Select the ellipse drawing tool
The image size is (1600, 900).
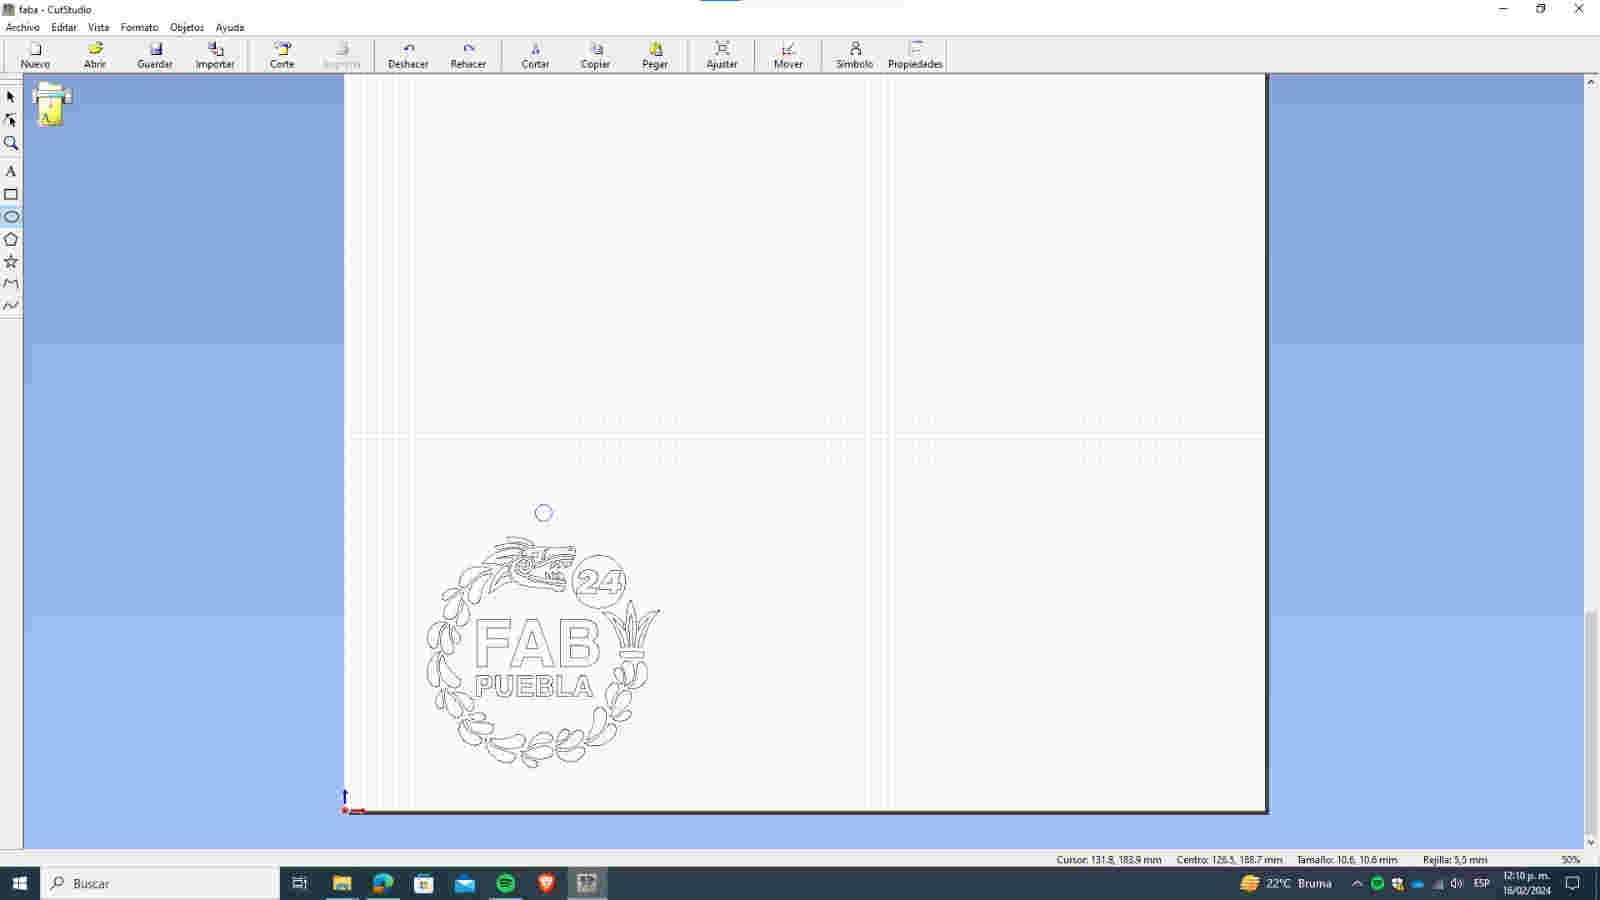point(11,217)
